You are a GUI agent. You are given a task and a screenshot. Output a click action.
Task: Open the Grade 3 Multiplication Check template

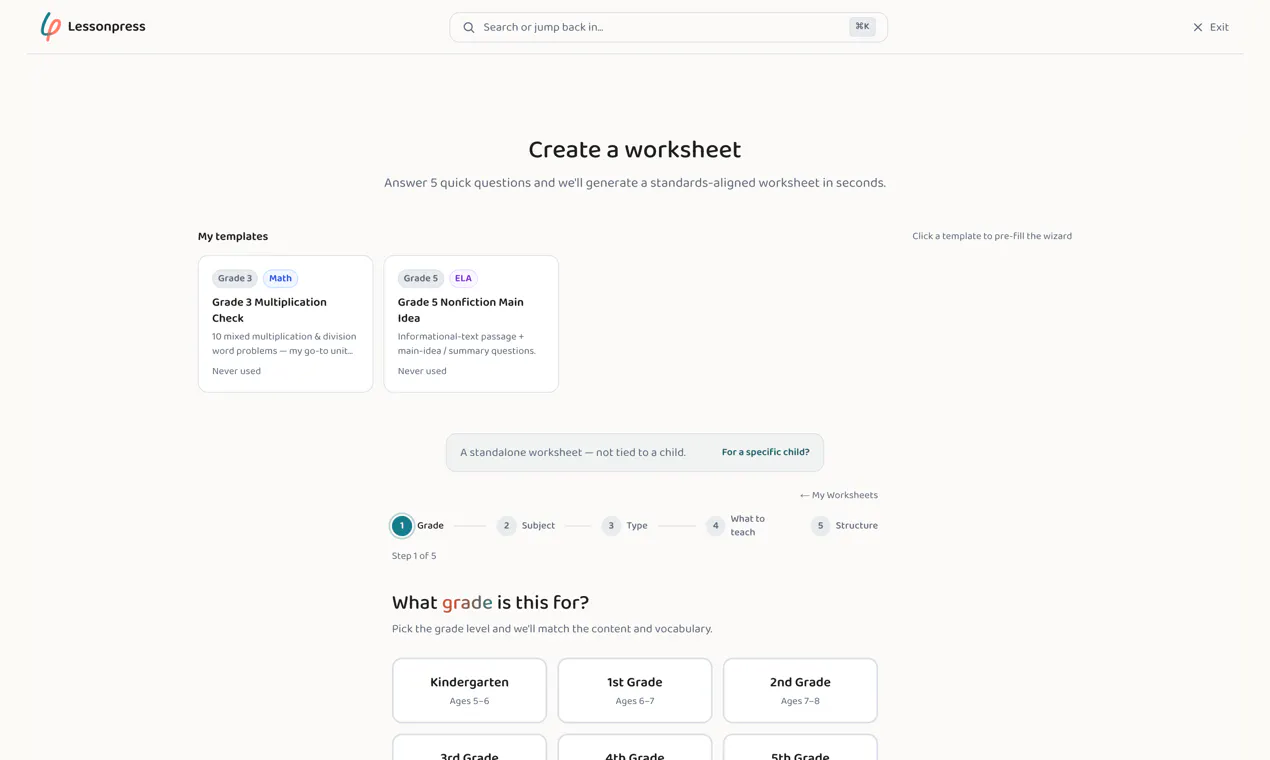click(285, 324)
